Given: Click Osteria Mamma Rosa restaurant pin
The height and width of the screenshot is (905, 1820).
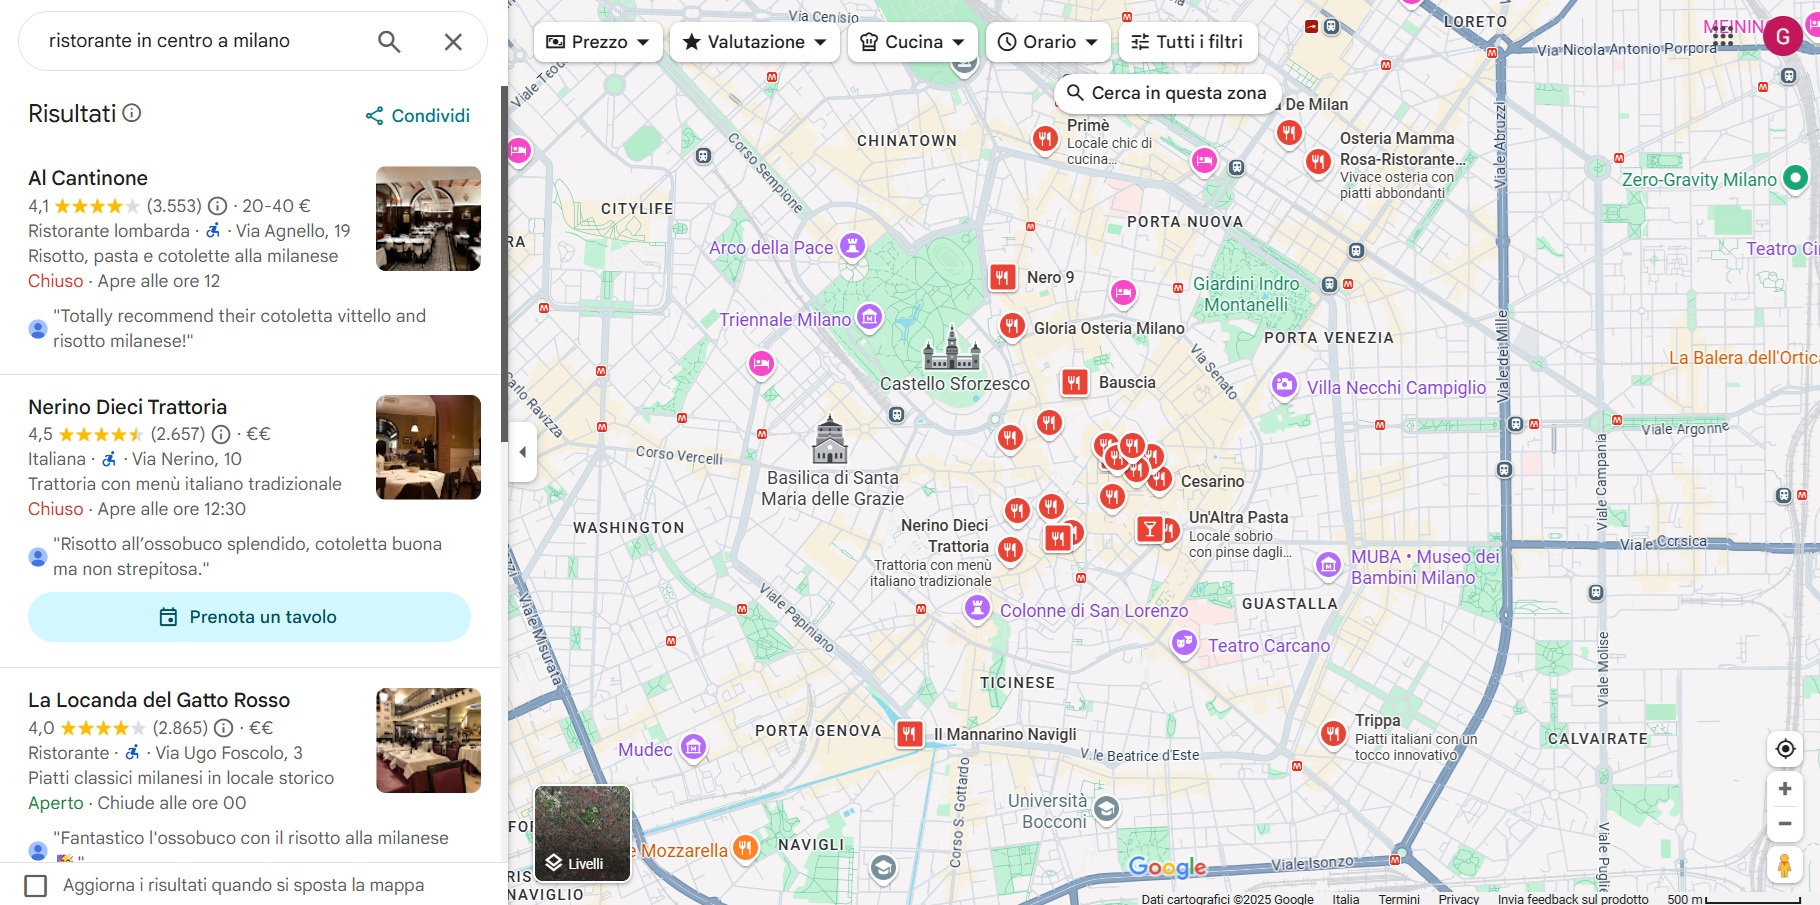Looking at the screenshot, I should coord(1319,161).
